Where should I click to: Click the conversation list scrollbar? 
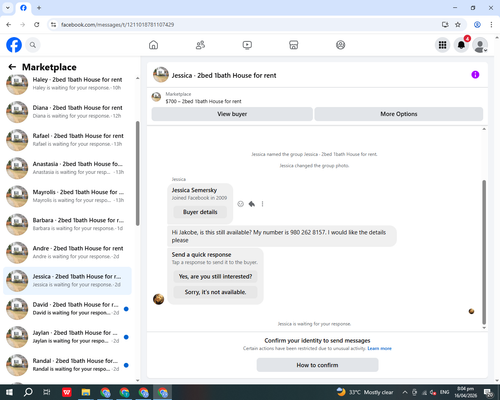[x=137, y=173]
